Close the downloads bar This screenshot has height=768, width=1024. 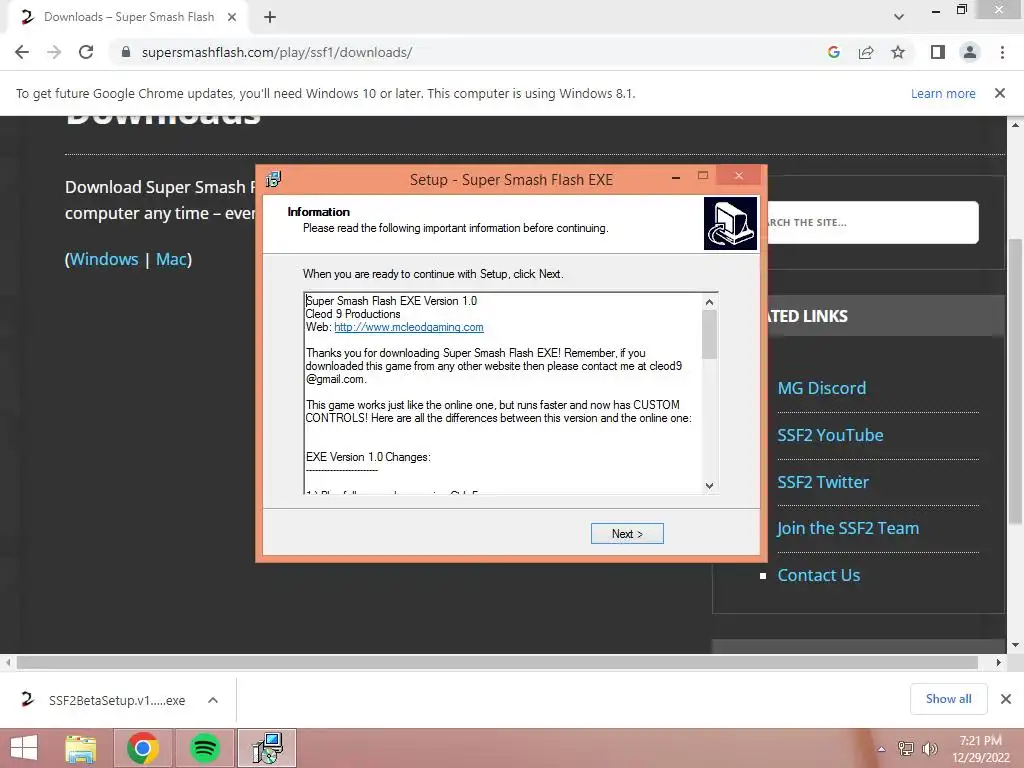coord(1006,699)
